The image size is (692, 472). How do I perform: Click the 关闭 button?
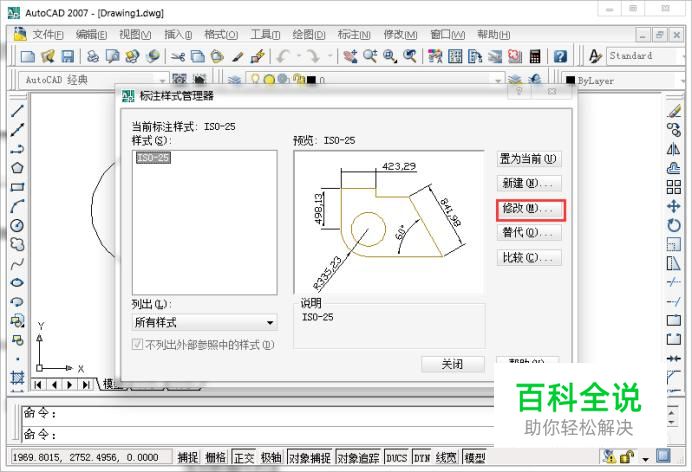(452, 364)
